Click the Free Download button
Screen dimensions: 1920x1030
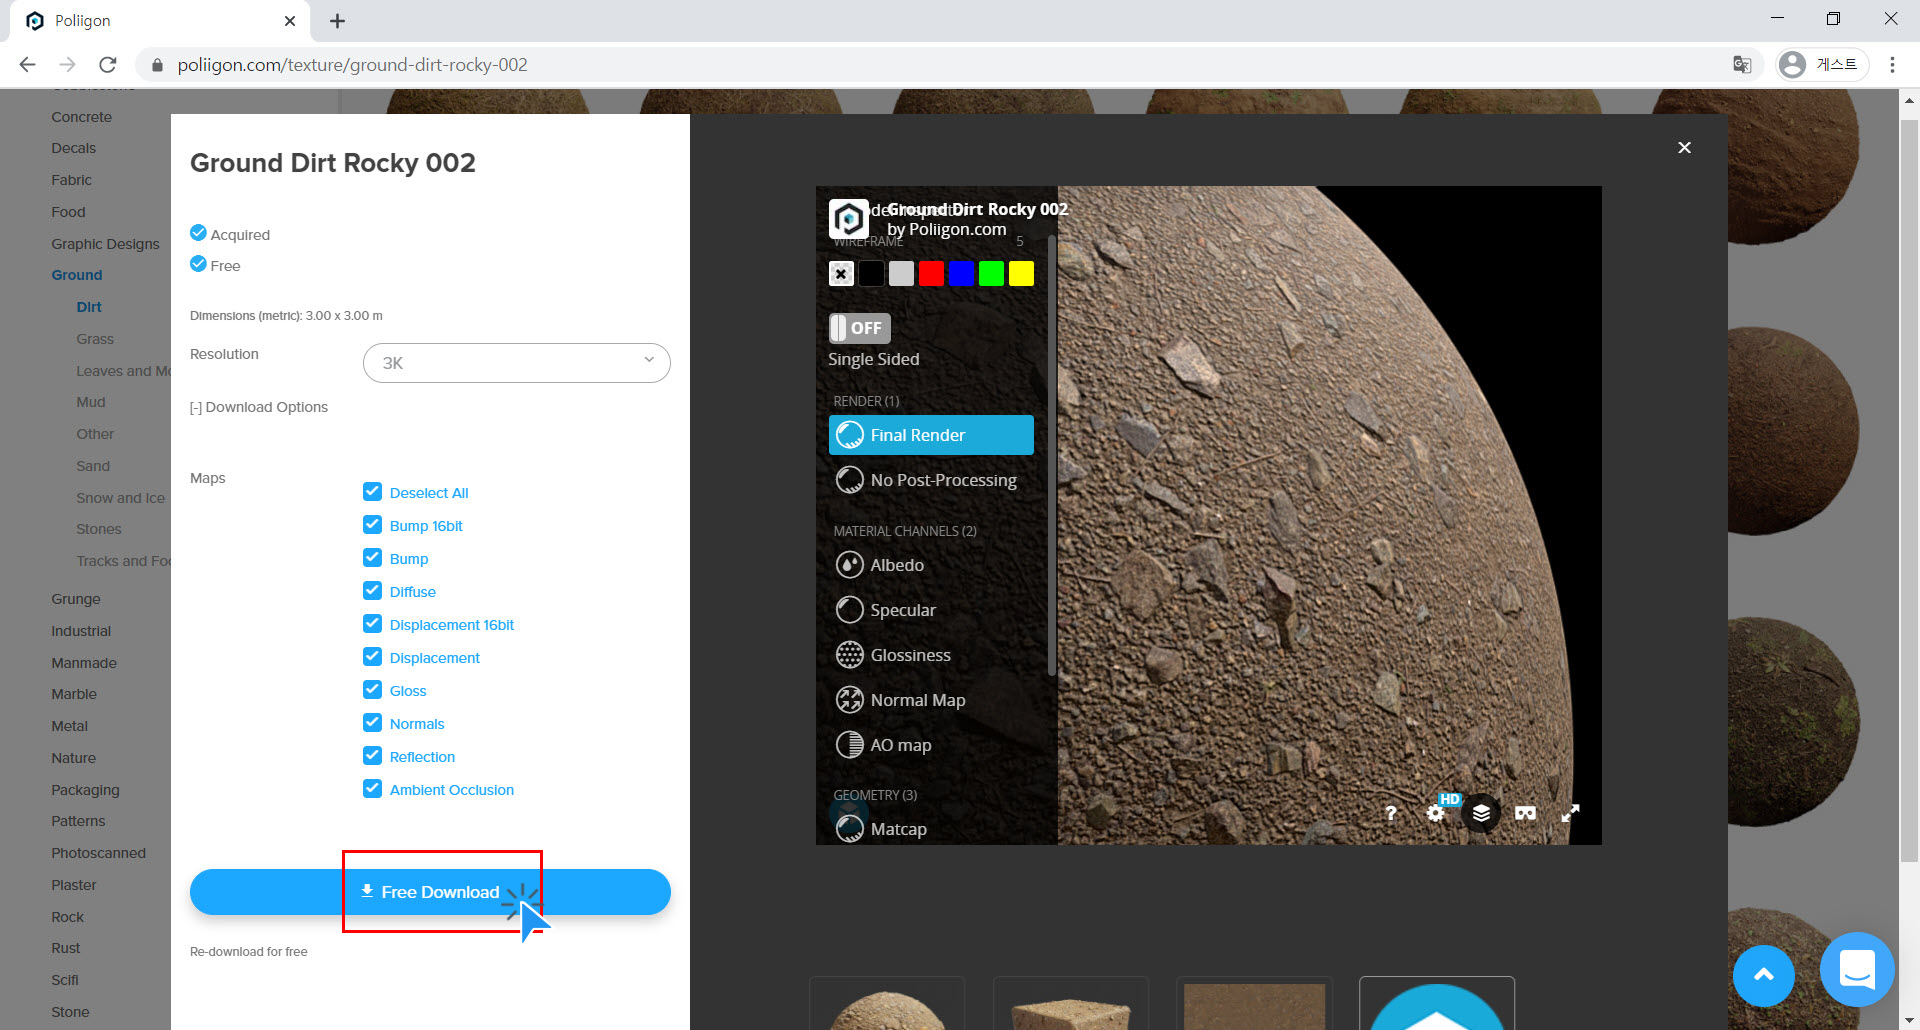click(x=430, y=892)
